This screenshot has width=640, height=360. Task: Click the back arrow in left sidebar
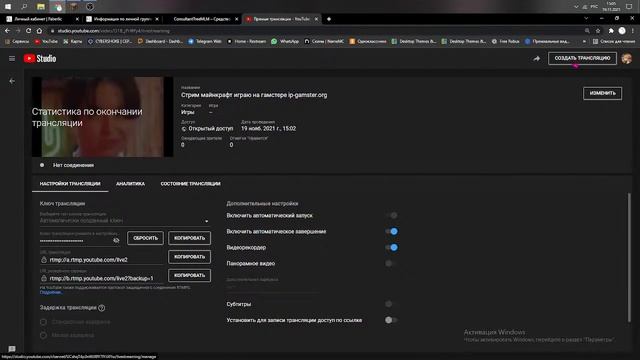click(12, 81)
